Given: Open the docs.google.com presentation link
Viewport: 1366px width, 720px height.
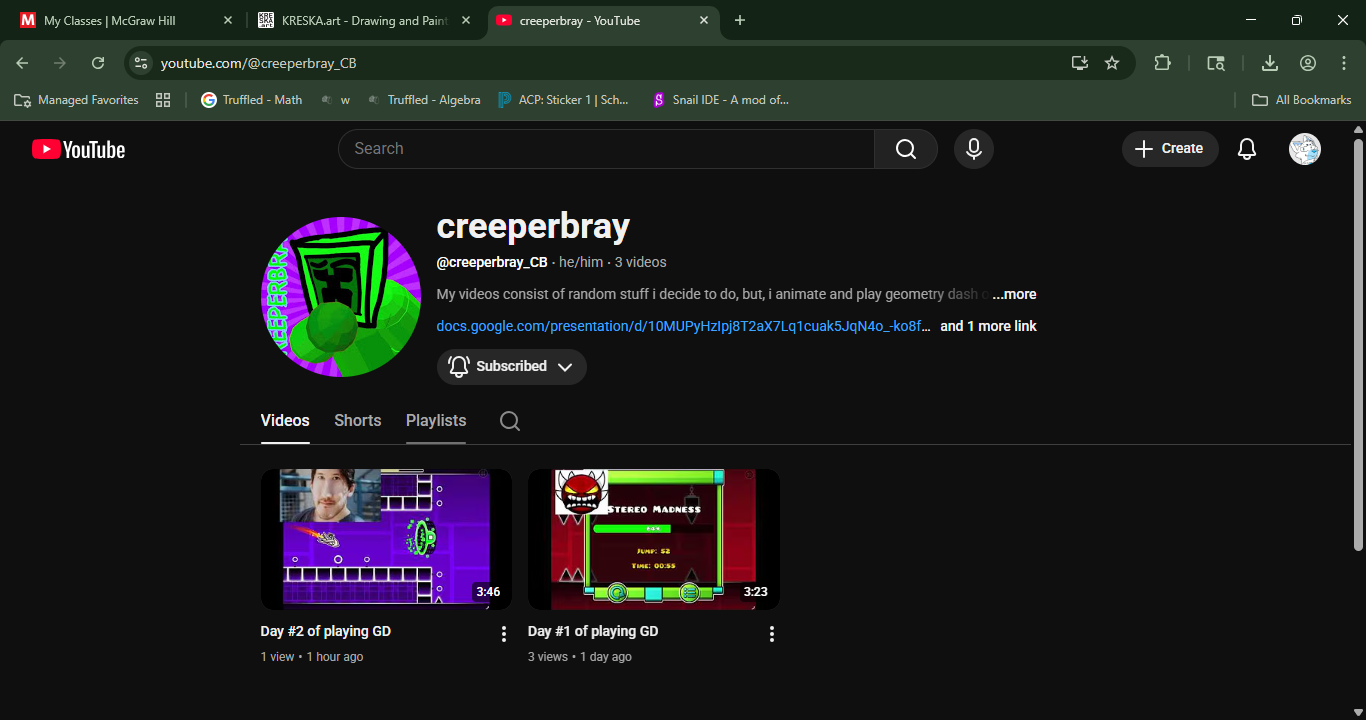Looking at the screenshot, I should click(683, 326).
